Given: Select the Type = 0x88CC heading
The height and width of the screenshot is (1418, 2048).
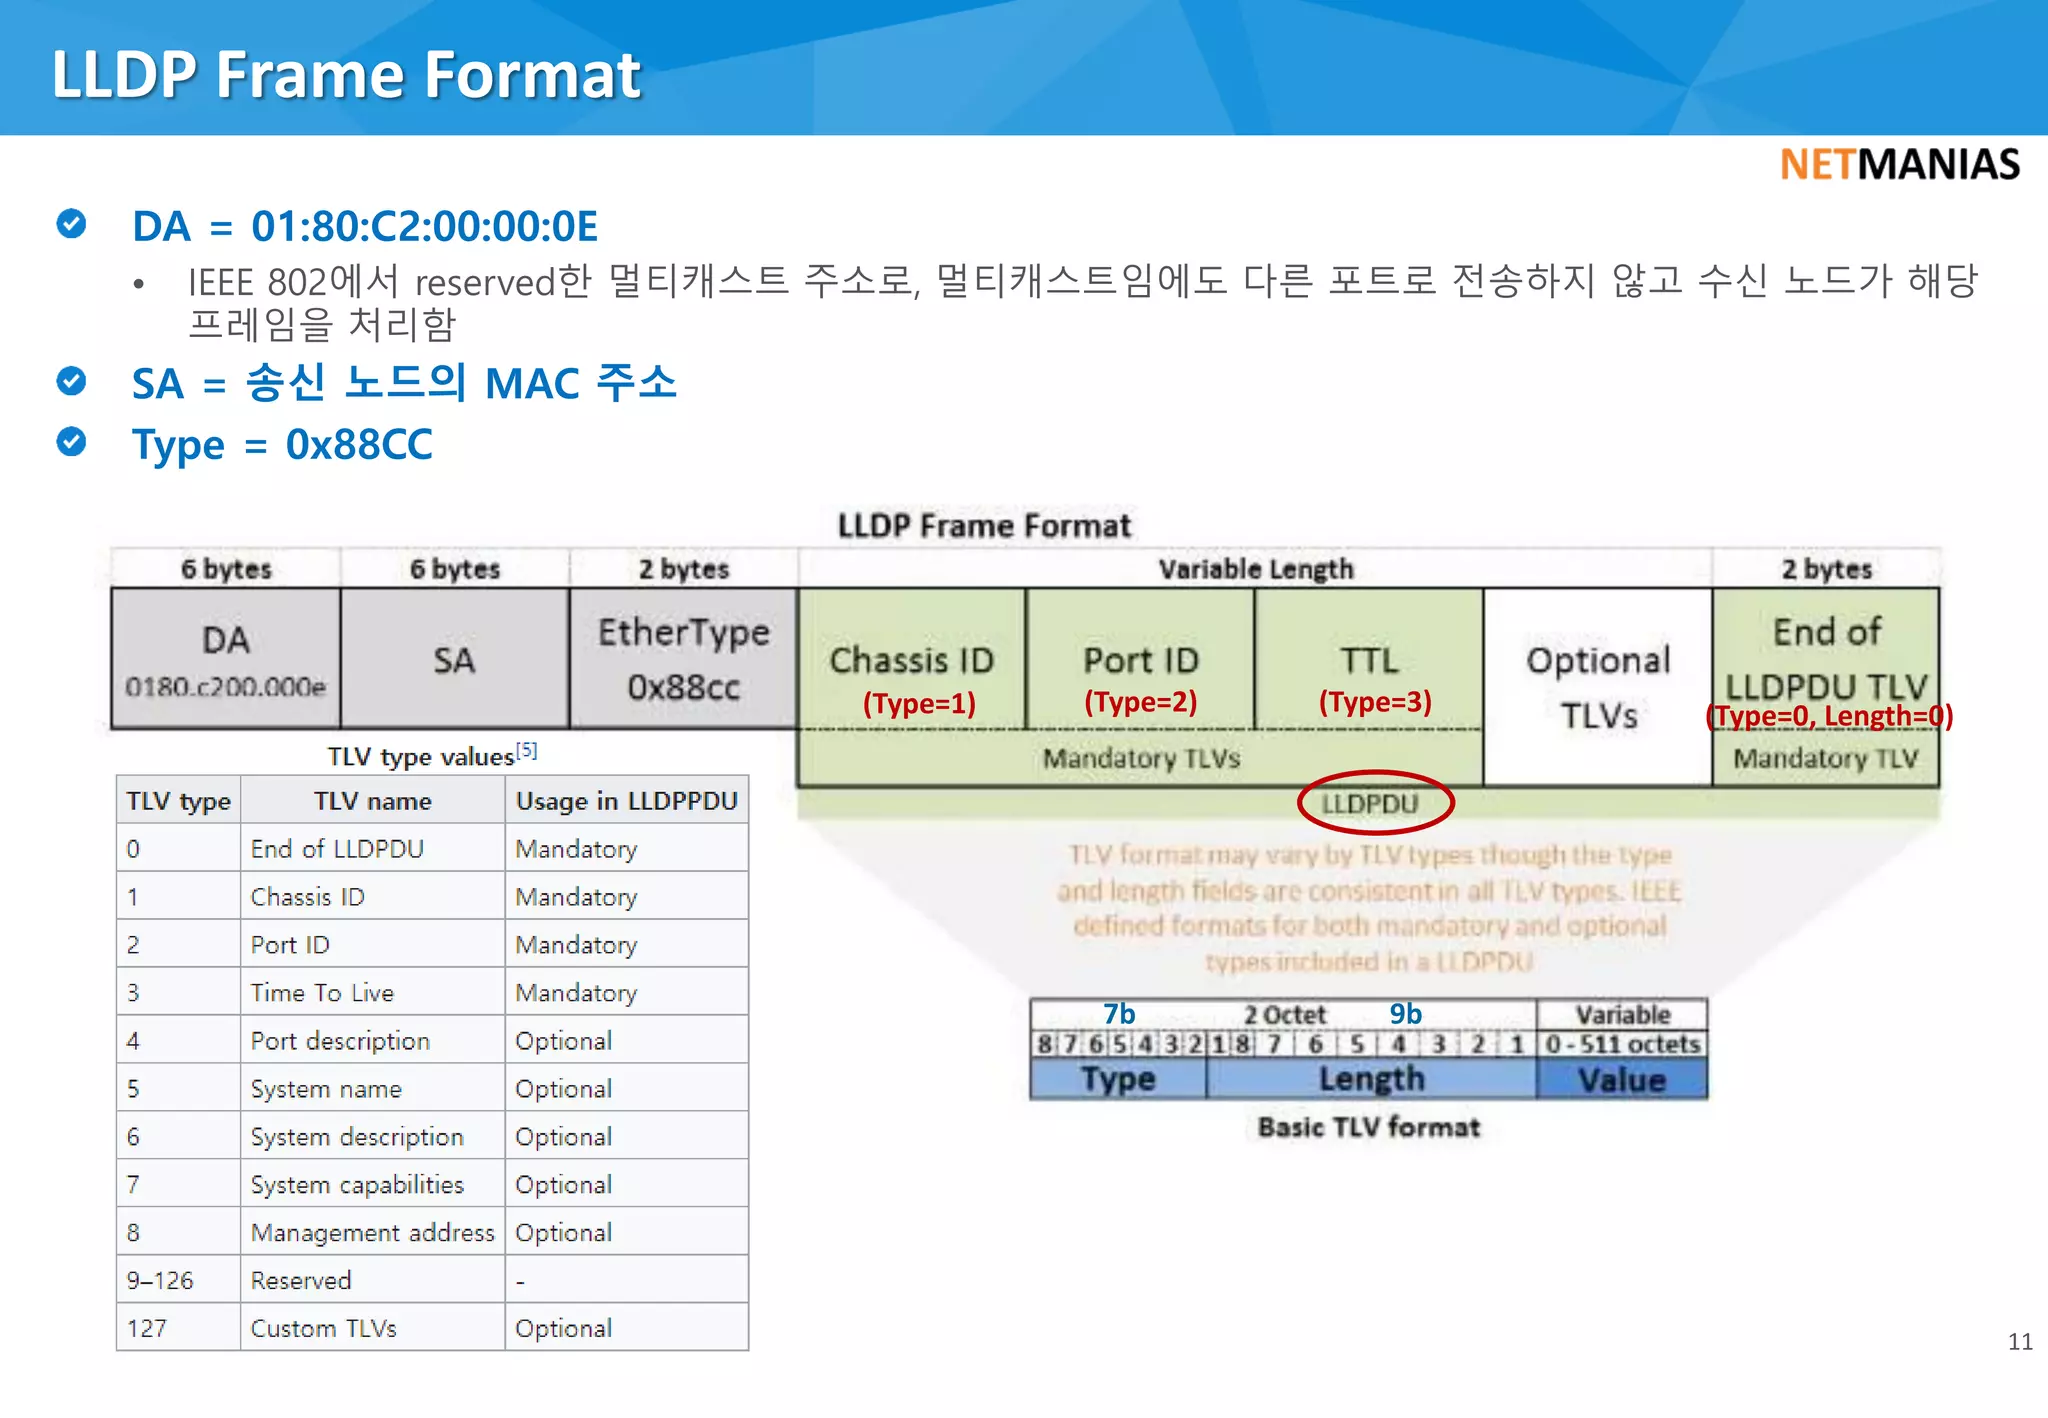Looking at the screenshot, I should pyautogui.click(x=282, y=445).
